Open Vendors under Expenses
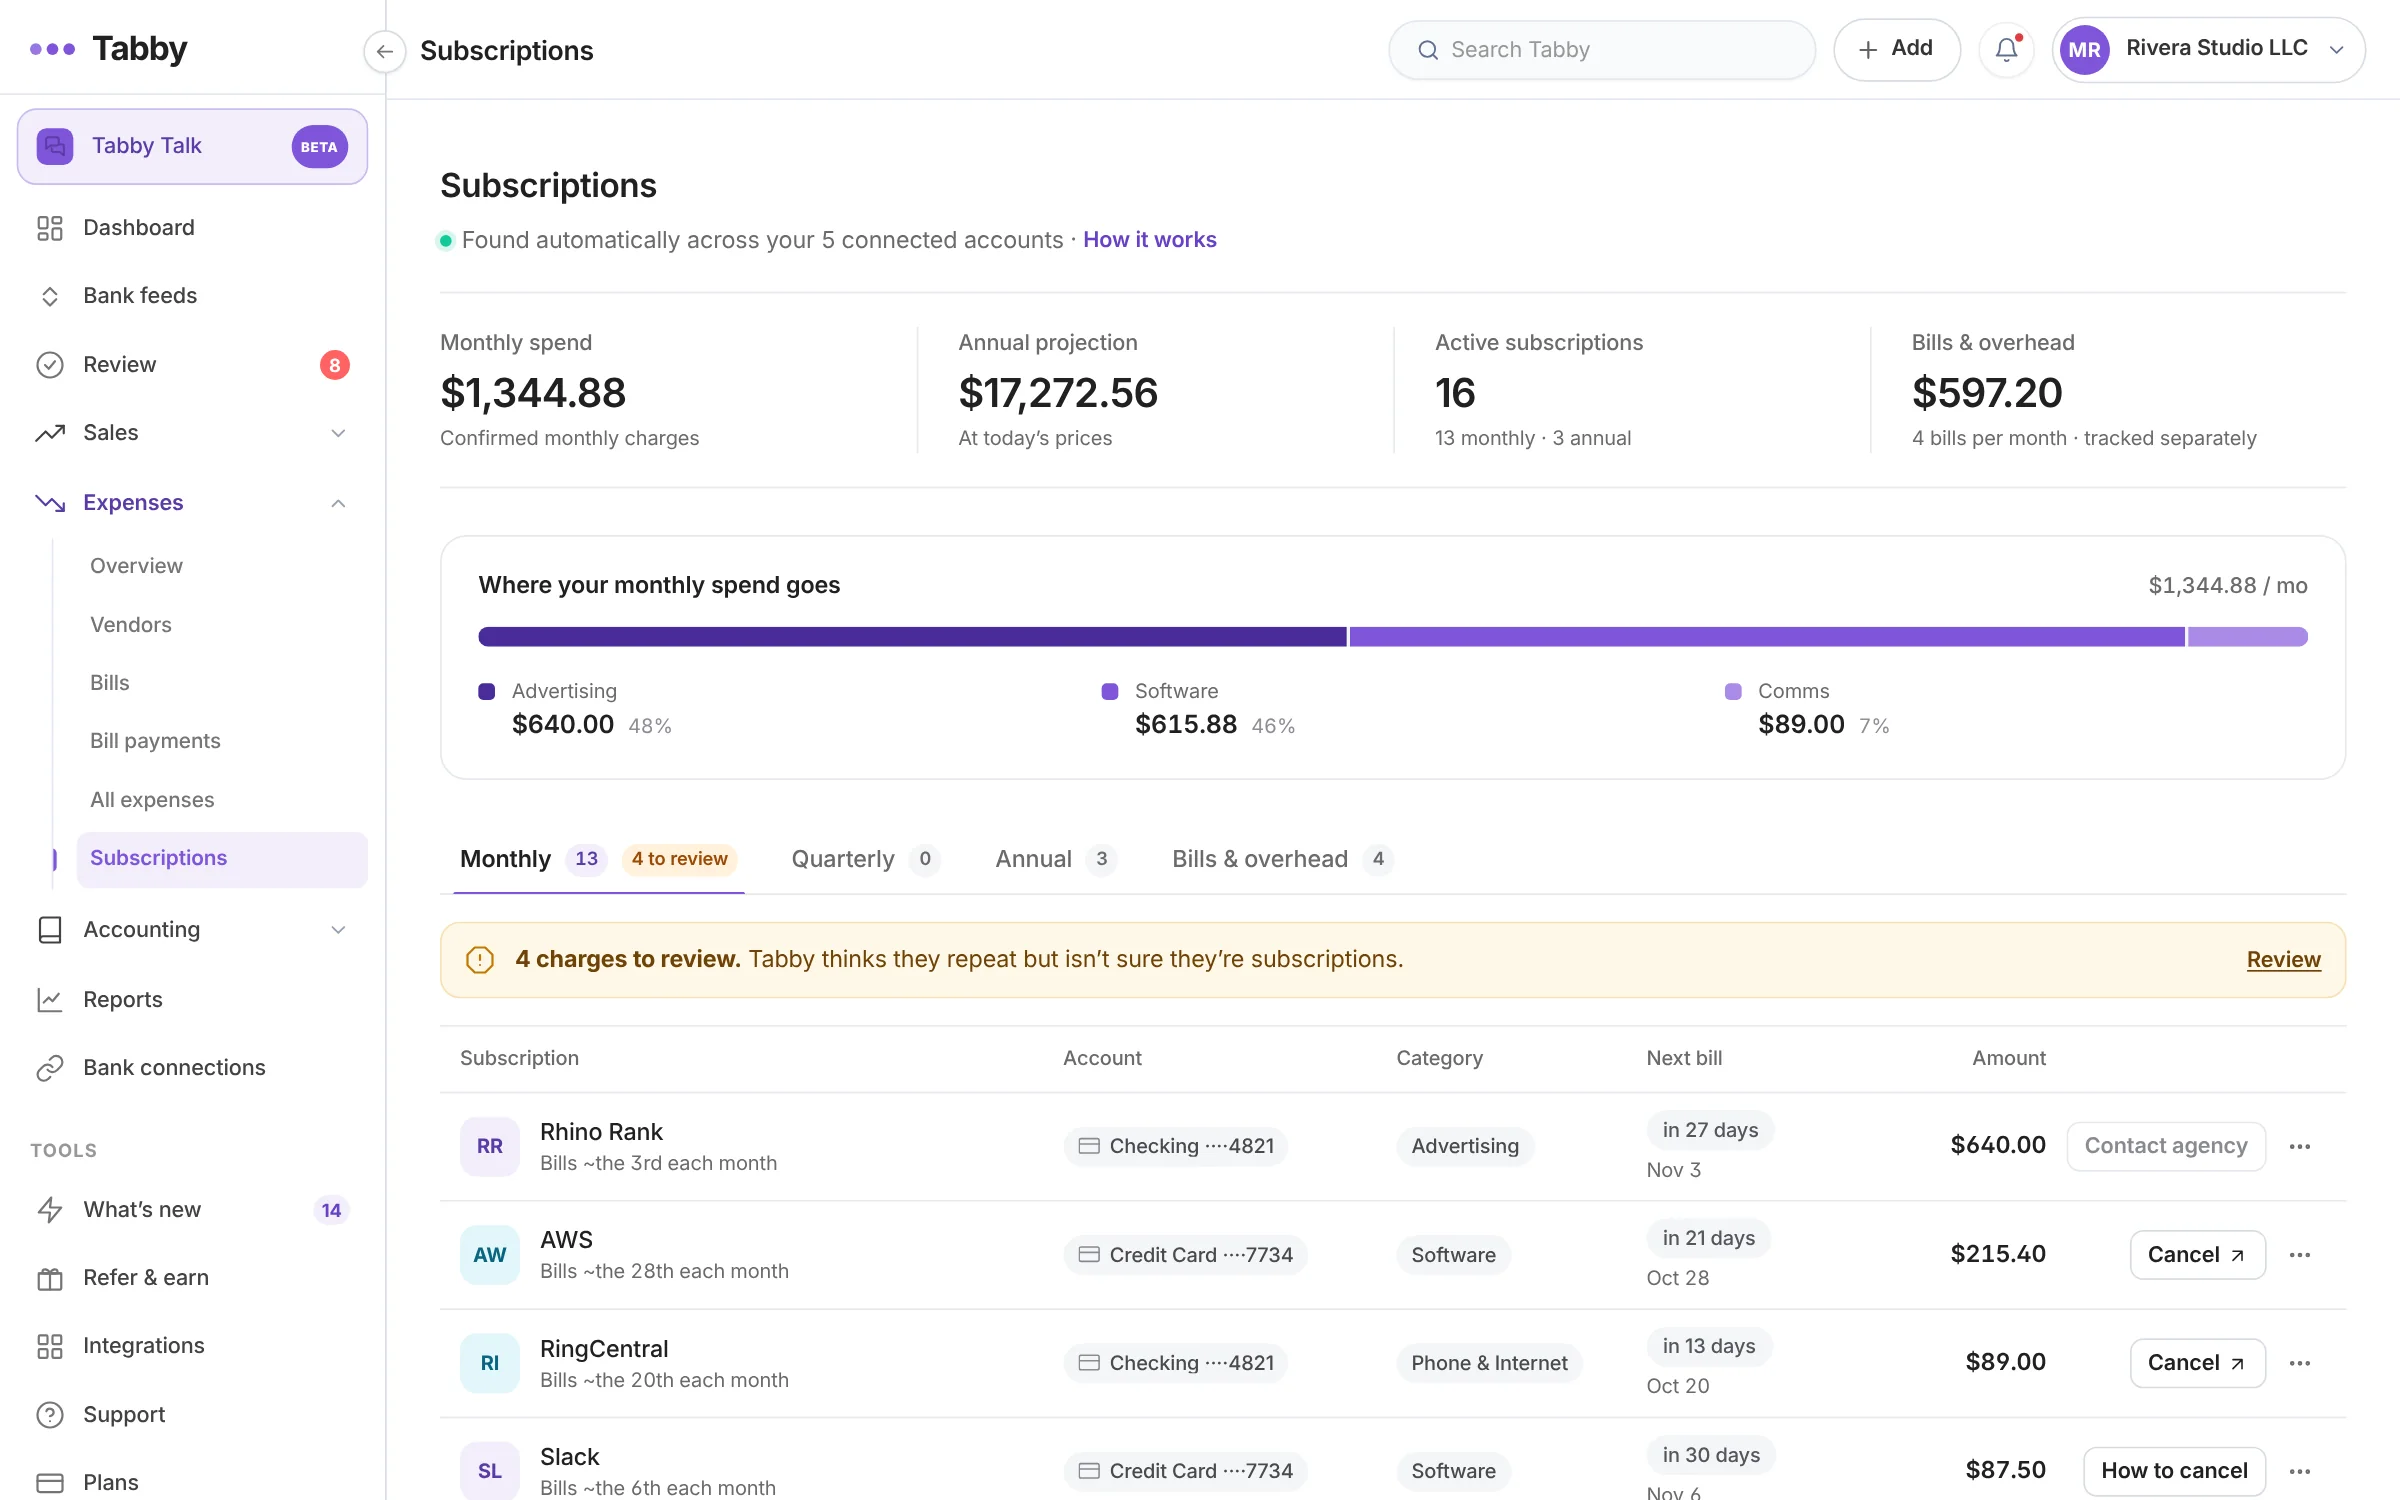 click(x=222, y=625)
